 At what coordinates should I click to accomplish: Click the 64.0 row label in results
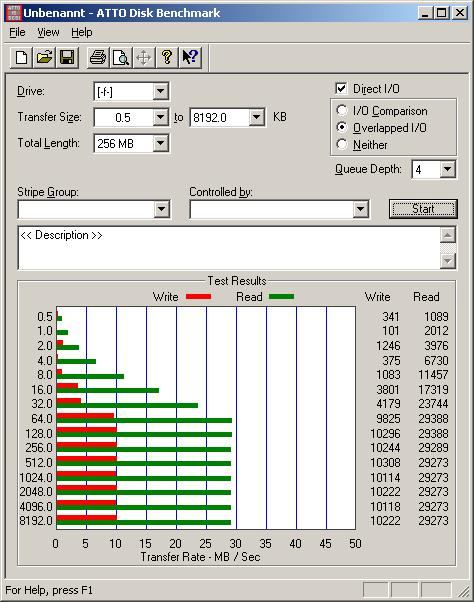click(x=42, y=418)
